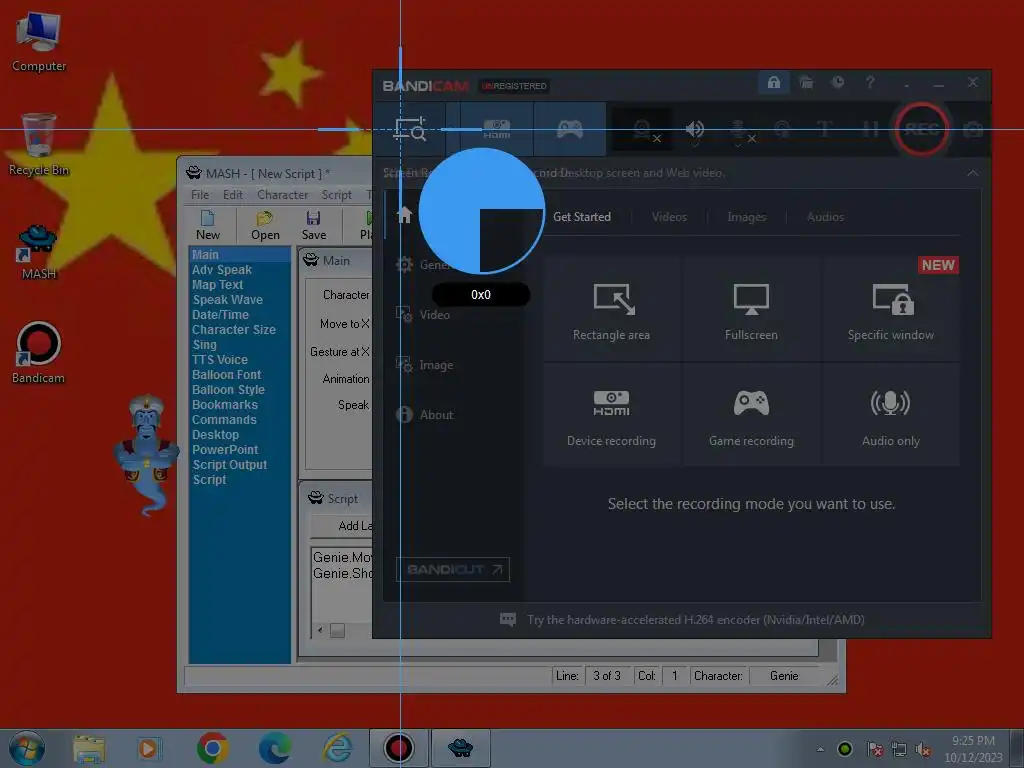1024x768 pixels.
Task: Select the screen recording mode icon
Action: pyautogui.click(x=410, y=129)
